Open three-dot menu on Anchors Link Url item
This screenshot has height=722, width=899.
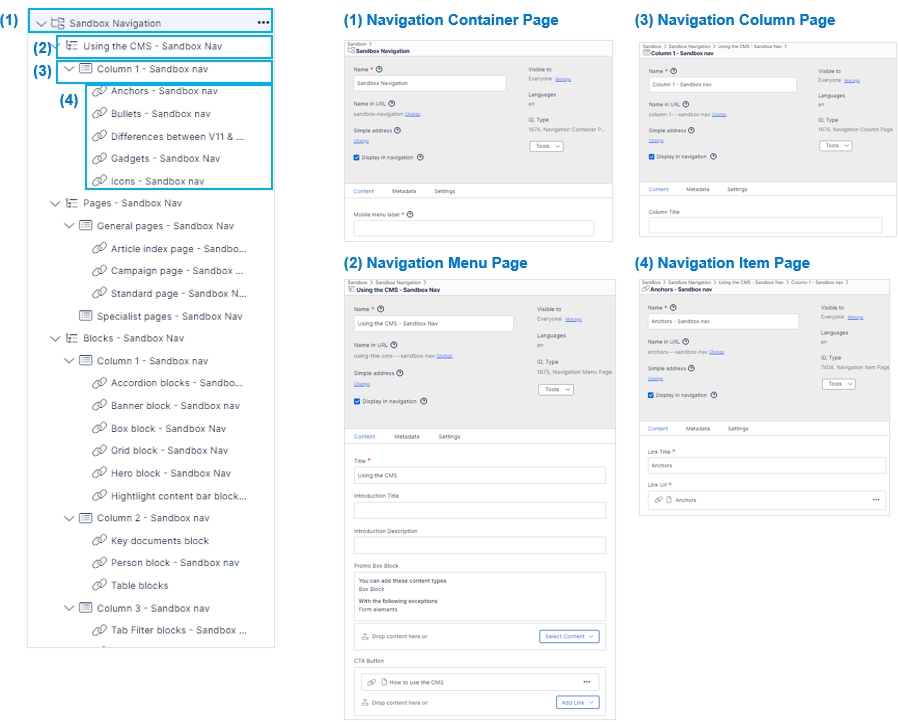click(875, 499)
